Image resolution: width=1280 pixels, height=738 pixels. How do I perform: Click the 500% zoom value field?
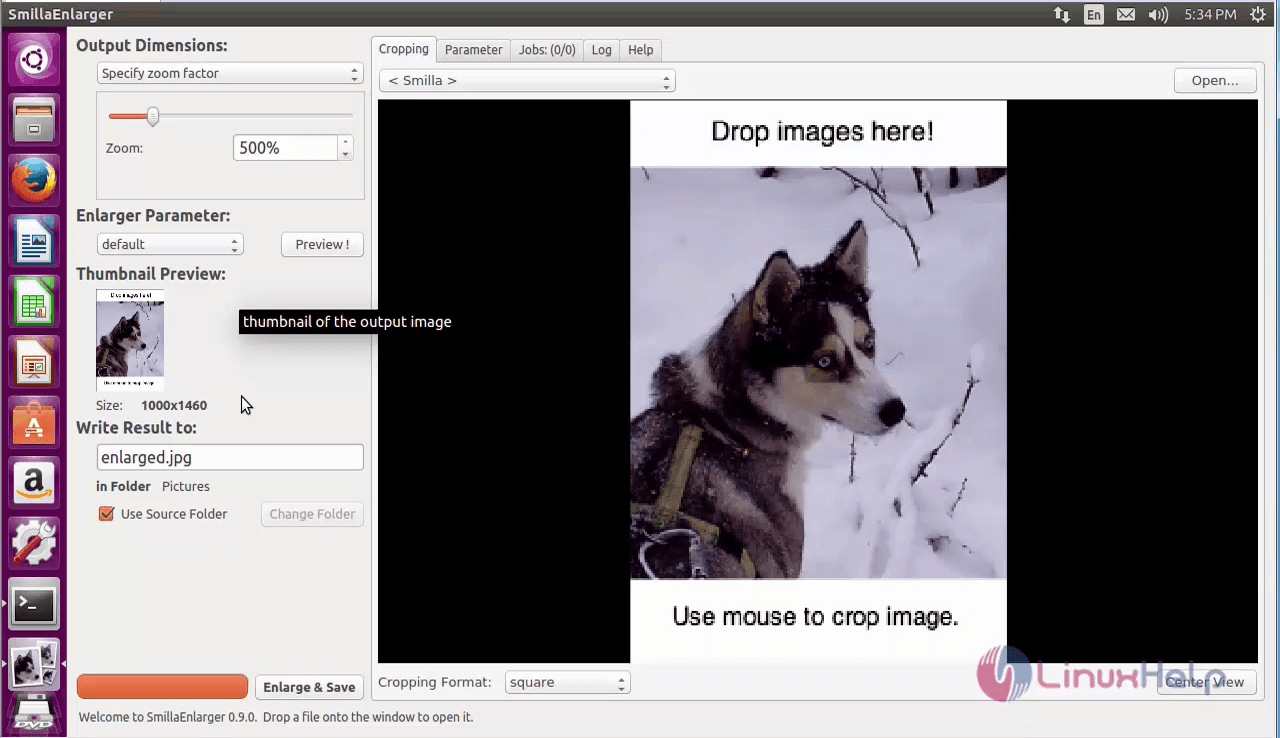point(286,148)
